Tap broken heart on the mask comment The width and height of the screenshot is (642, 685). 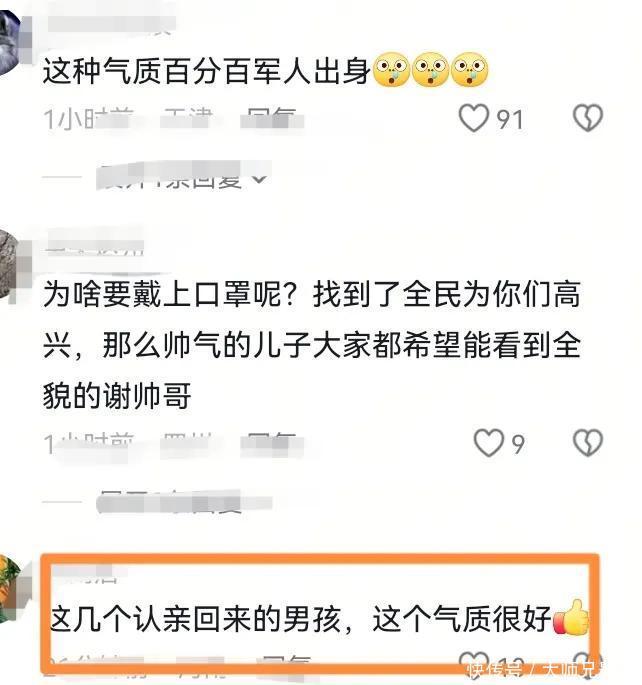click(x=588, y=443)
